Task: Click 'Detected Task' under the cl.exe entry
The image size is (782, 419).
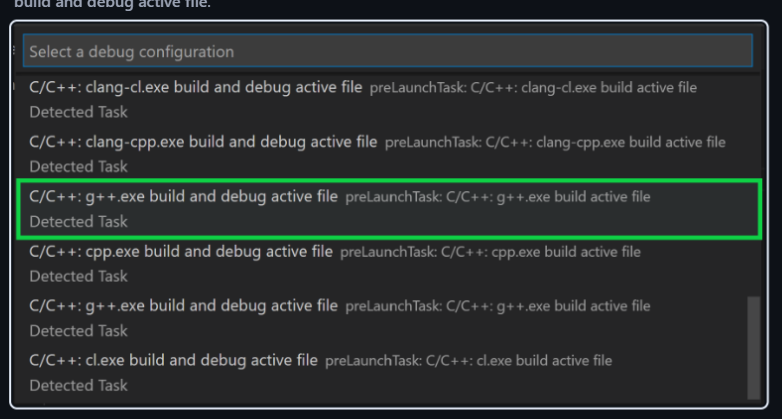Action: (x=79, y=385)
